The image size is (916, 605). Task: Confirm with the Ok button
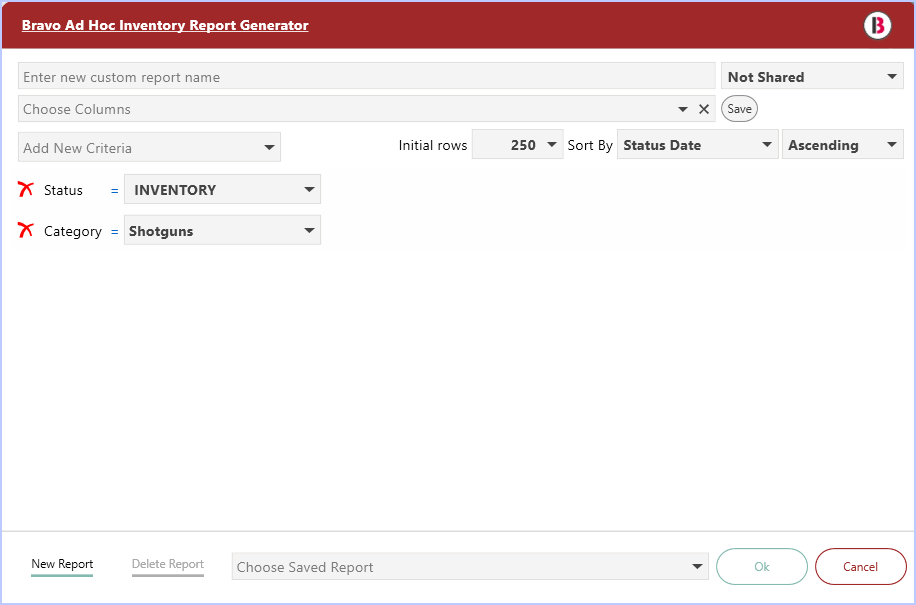(762, 566)
